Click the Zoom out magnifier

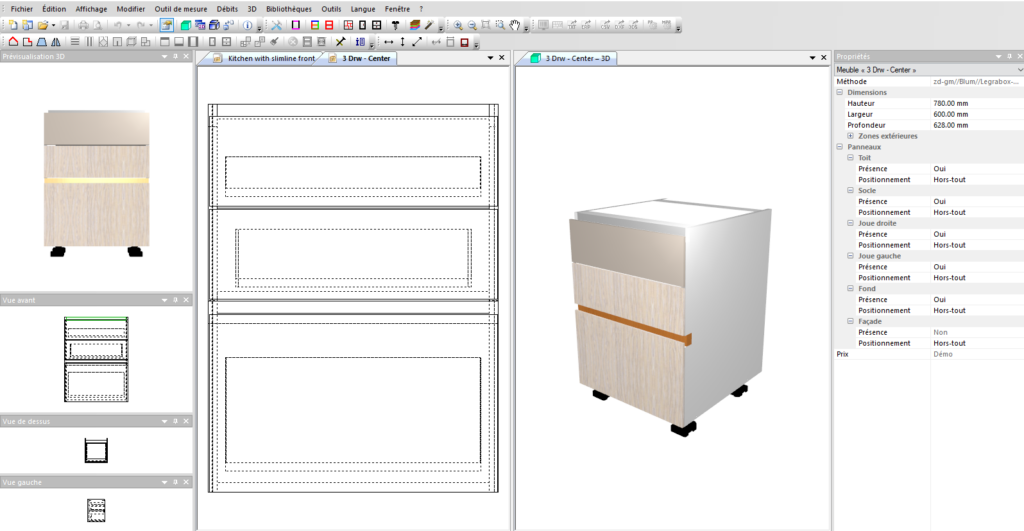pos(472,25)
